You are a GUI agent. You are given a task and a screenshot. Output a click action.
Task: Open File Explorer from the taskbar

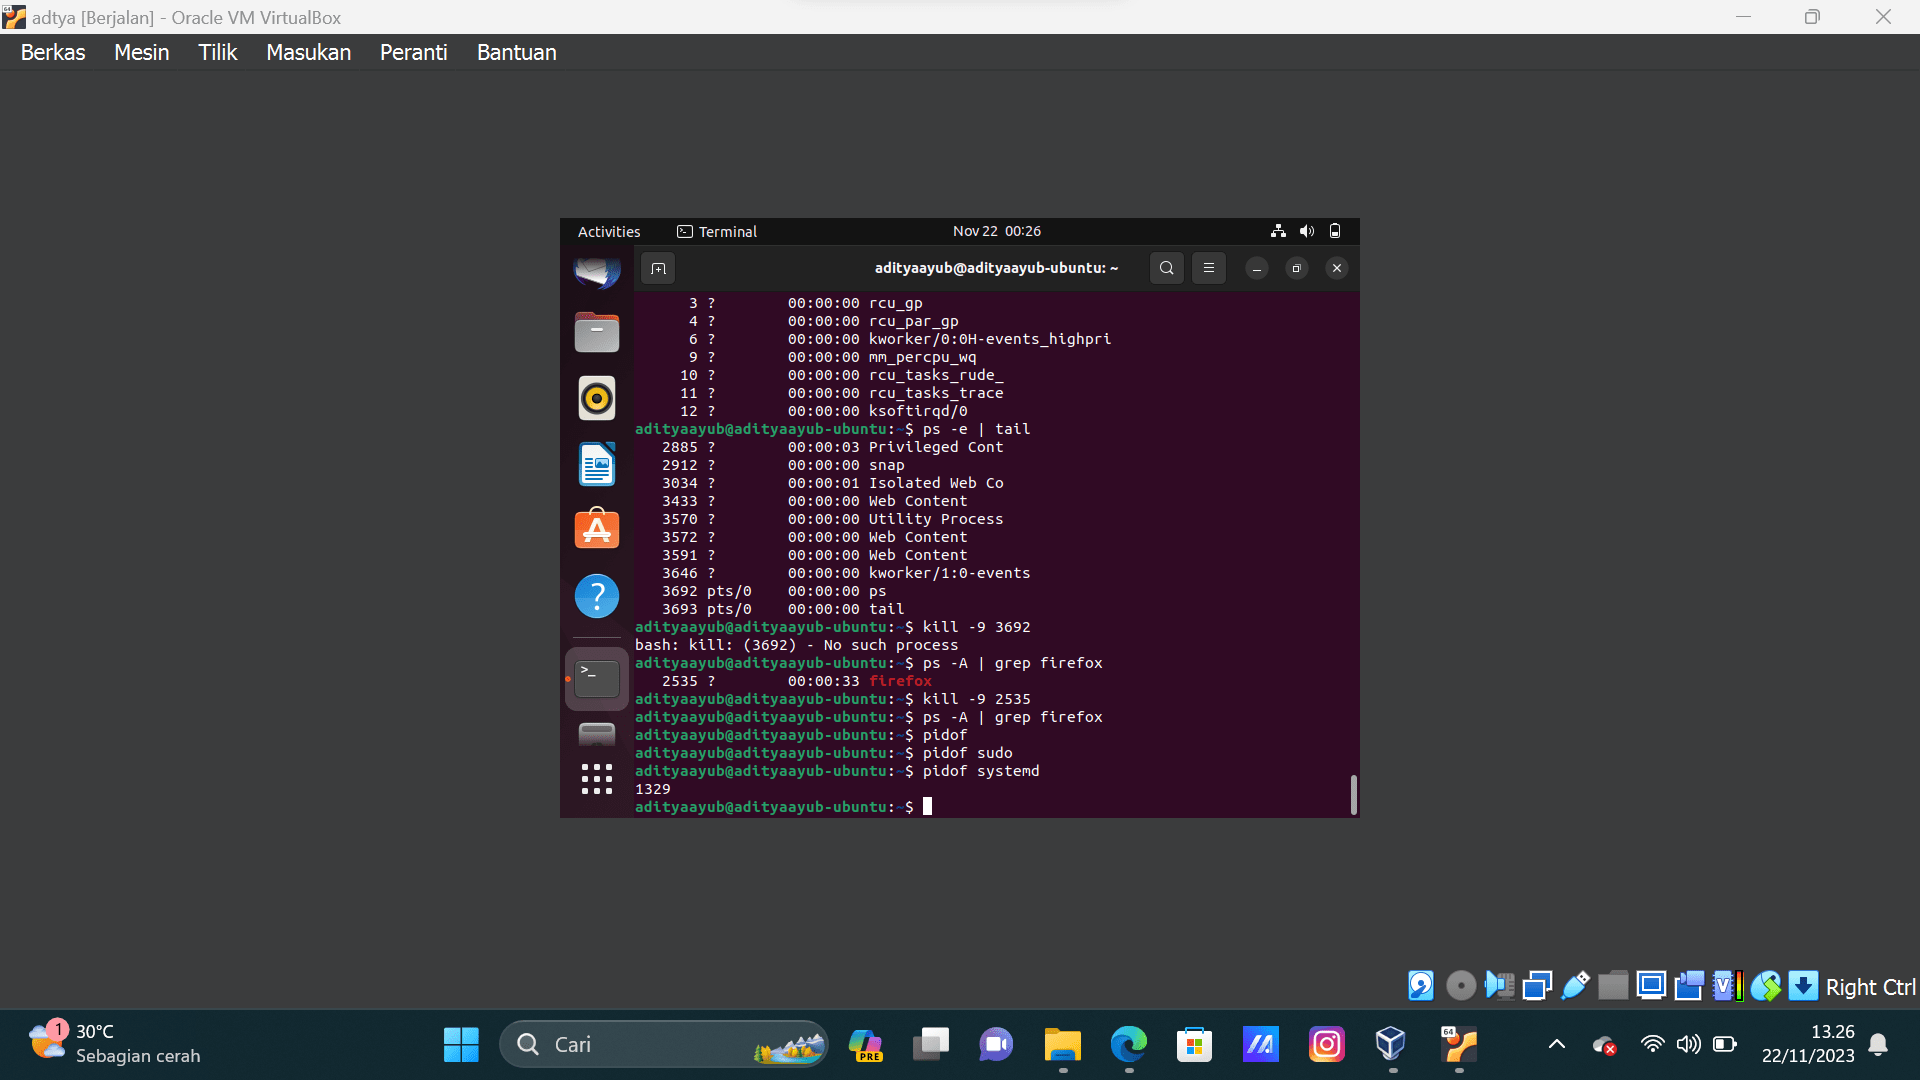tap(1062, 1045)
